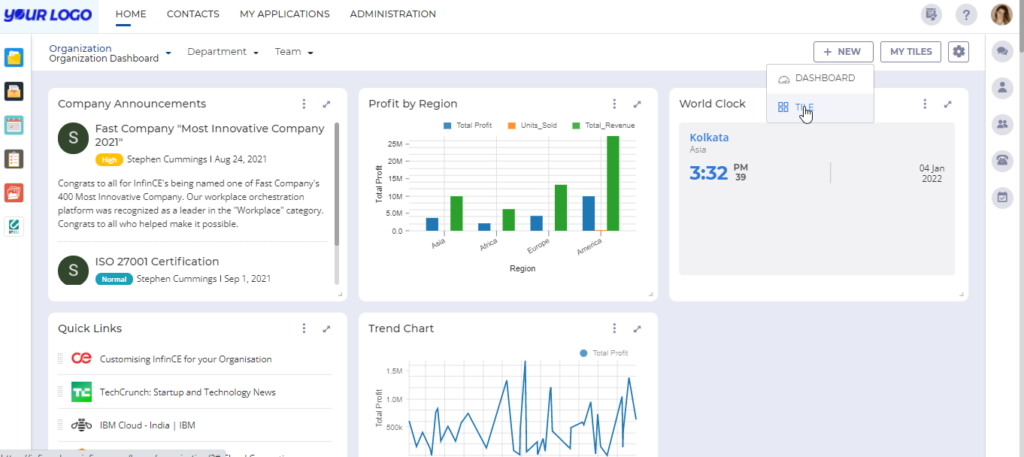1024x457 pixels.
Task: Choose TILE from New menu
Action: pos(820,107)
